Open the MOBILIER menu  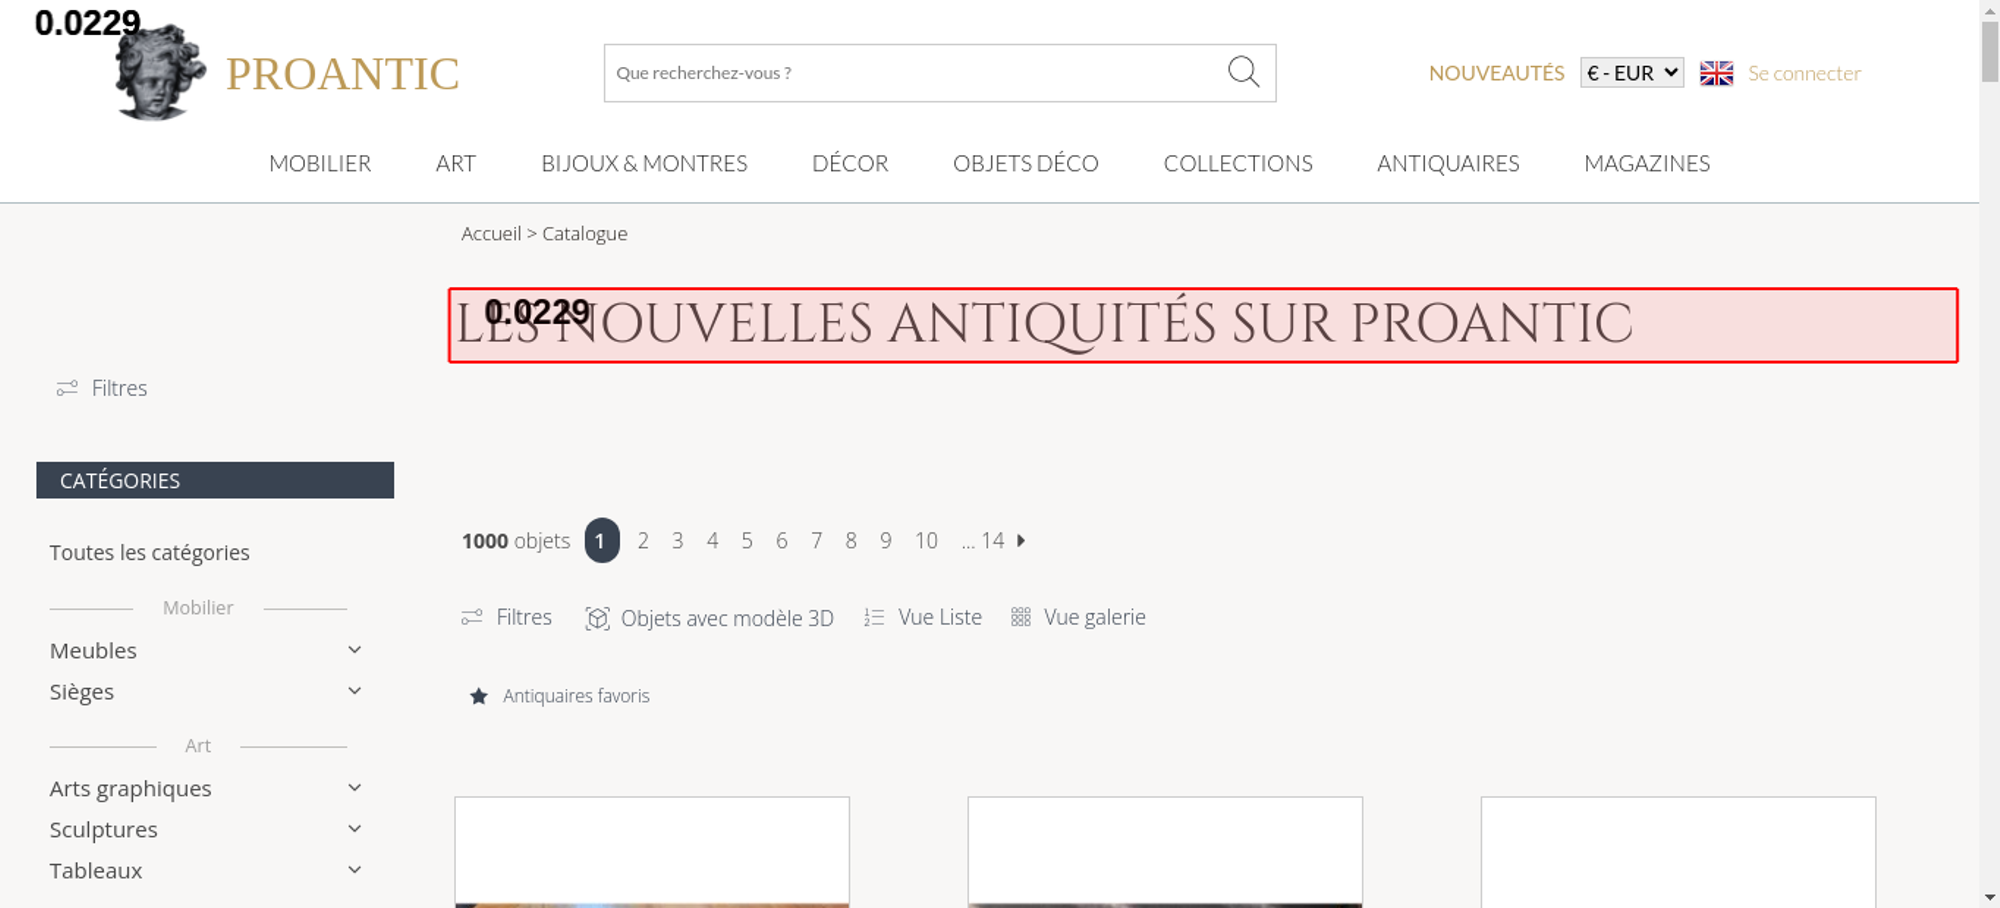[320, 163]
